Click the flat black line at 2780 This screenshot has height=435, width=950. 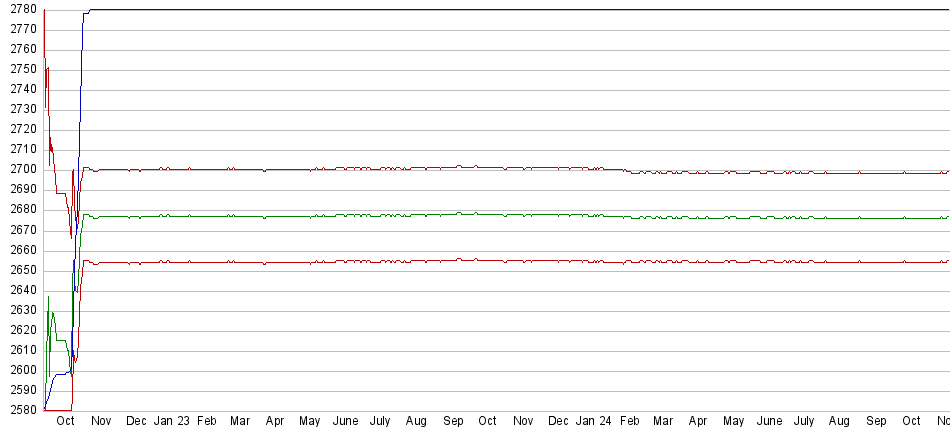point(500,10)
